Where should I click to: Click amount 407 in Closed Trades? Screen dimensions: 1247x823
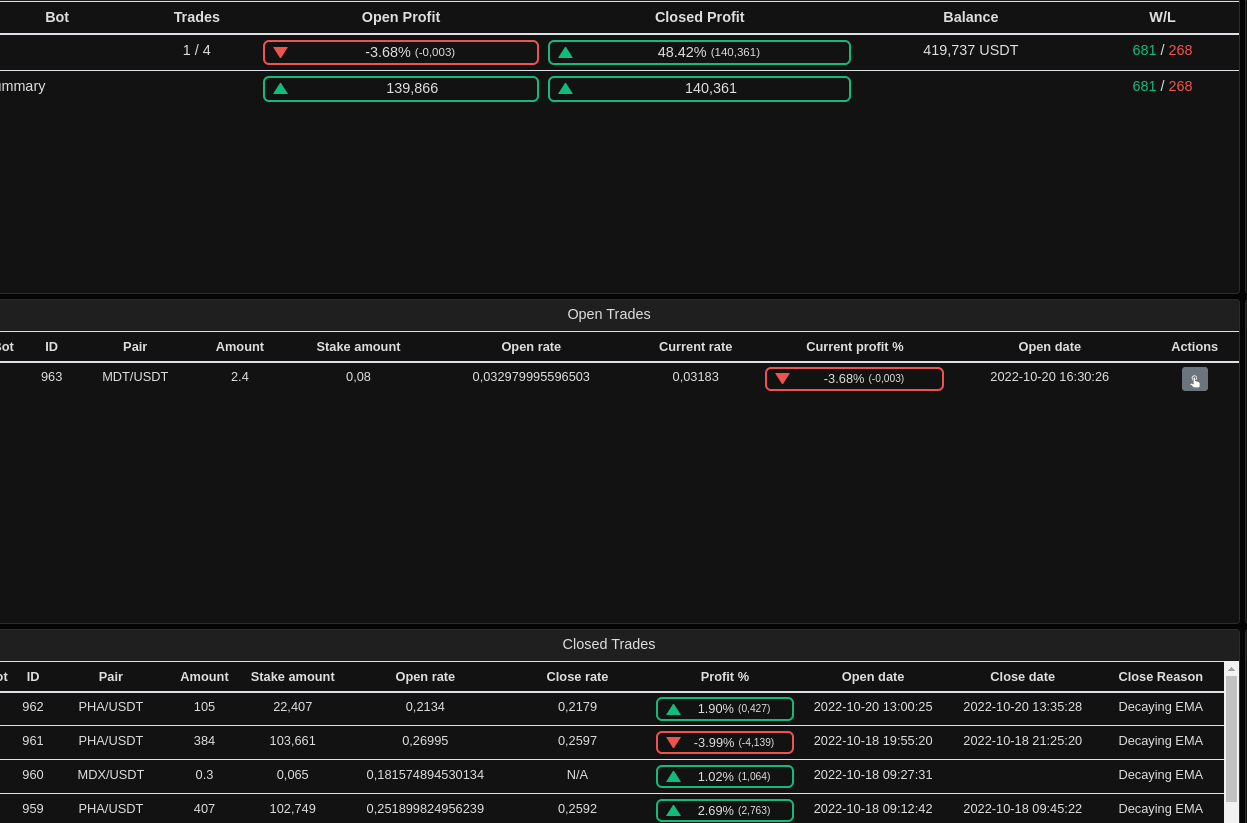coord(204,809)
